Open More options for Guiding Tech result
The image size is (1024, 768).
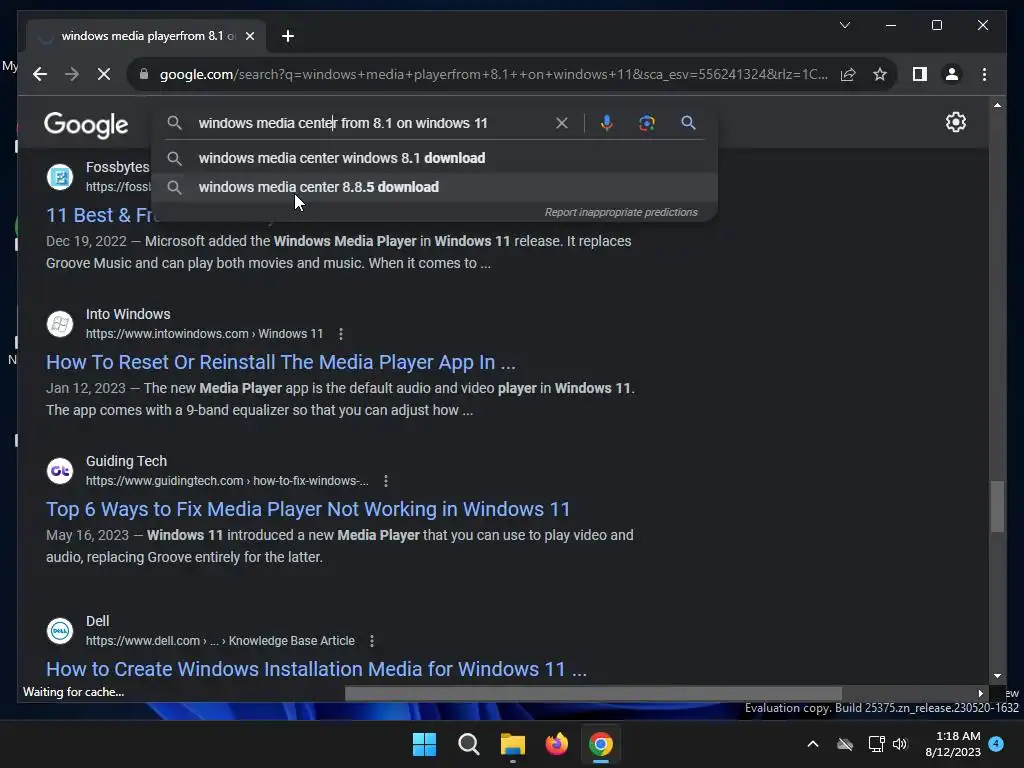(x=386, y=481)
